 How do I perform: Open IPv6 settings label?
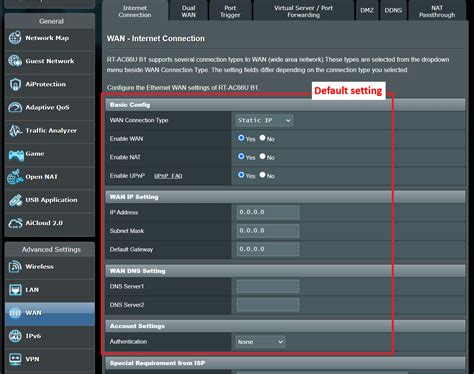33,336
